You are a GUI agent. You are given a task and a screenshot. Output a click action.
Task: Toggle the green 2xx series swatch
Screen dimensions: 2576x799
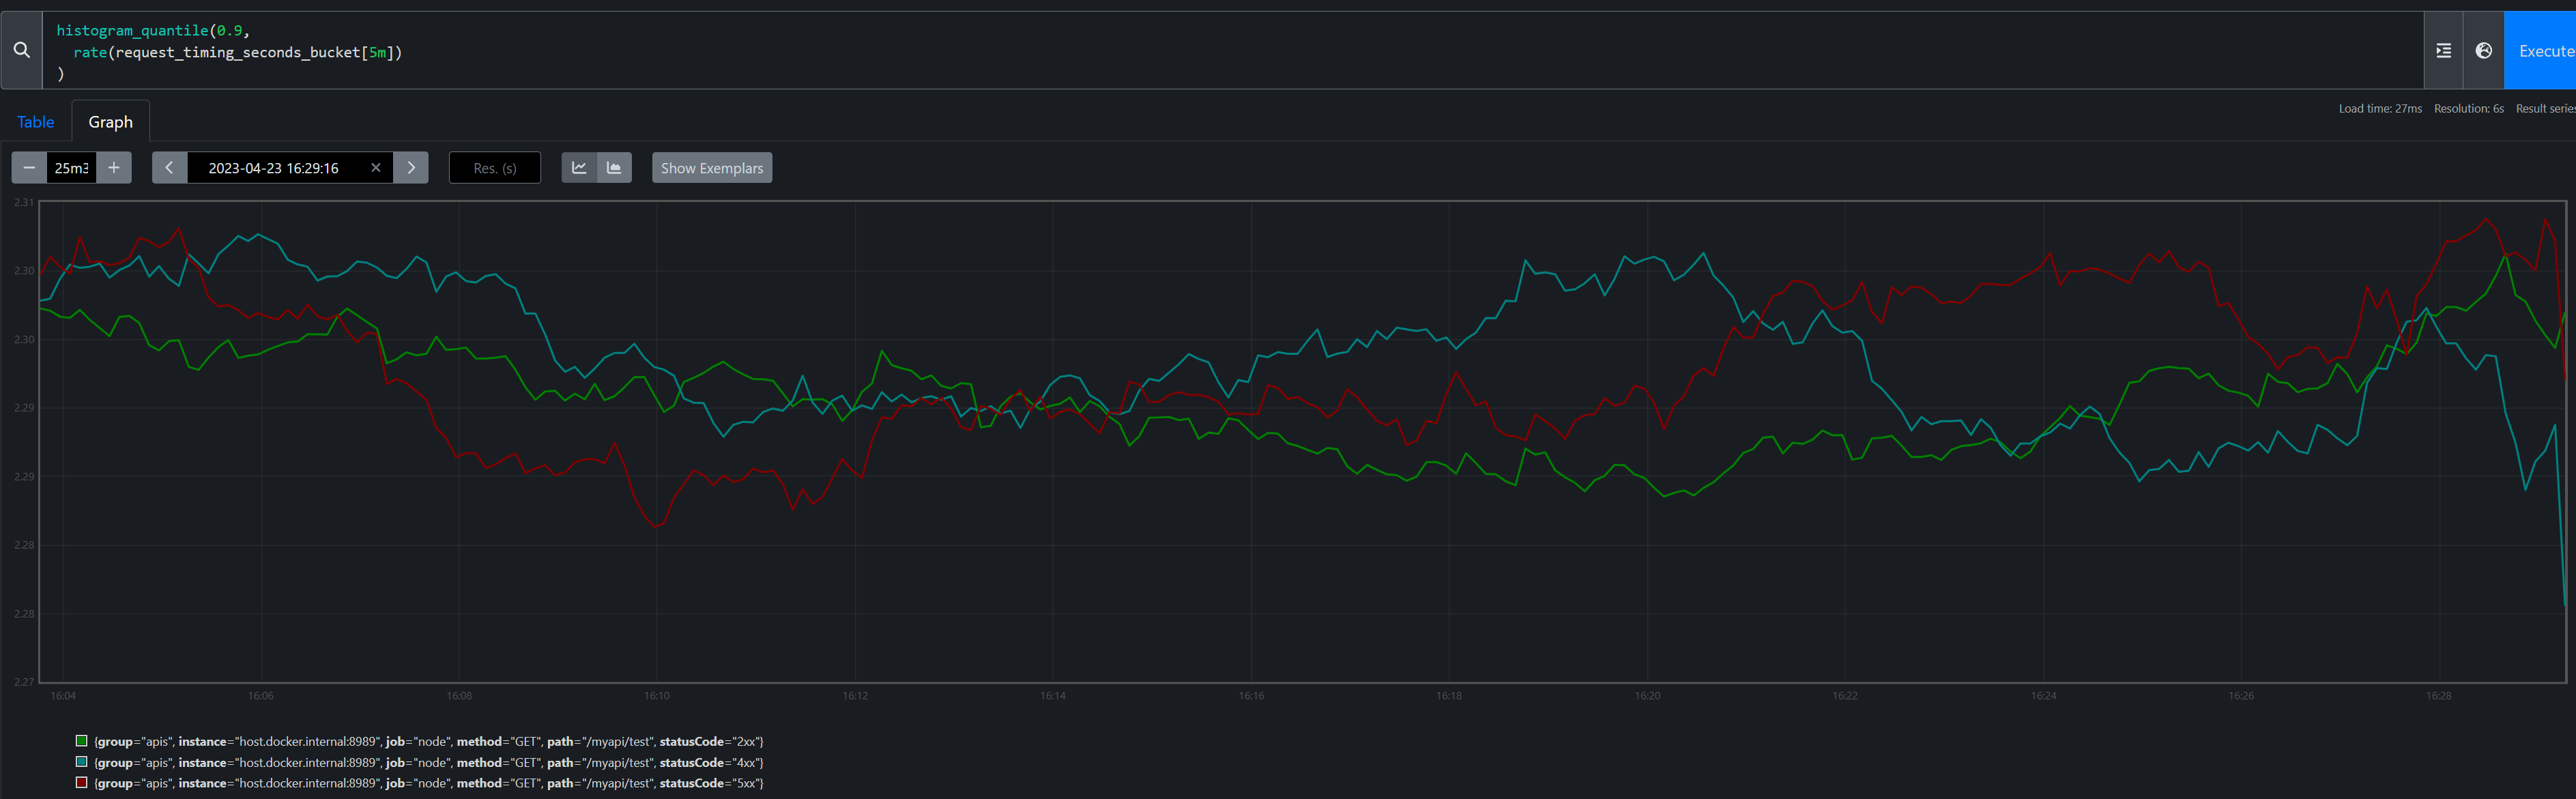(82, 741)
